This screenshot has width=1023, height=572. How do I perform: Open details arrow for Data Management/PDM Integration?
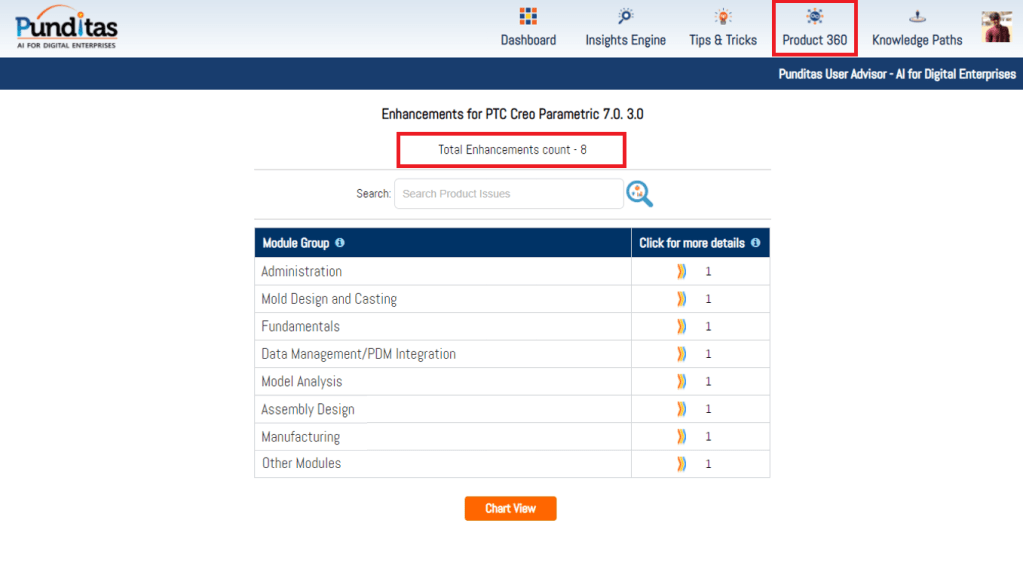[x=681, y=354]
